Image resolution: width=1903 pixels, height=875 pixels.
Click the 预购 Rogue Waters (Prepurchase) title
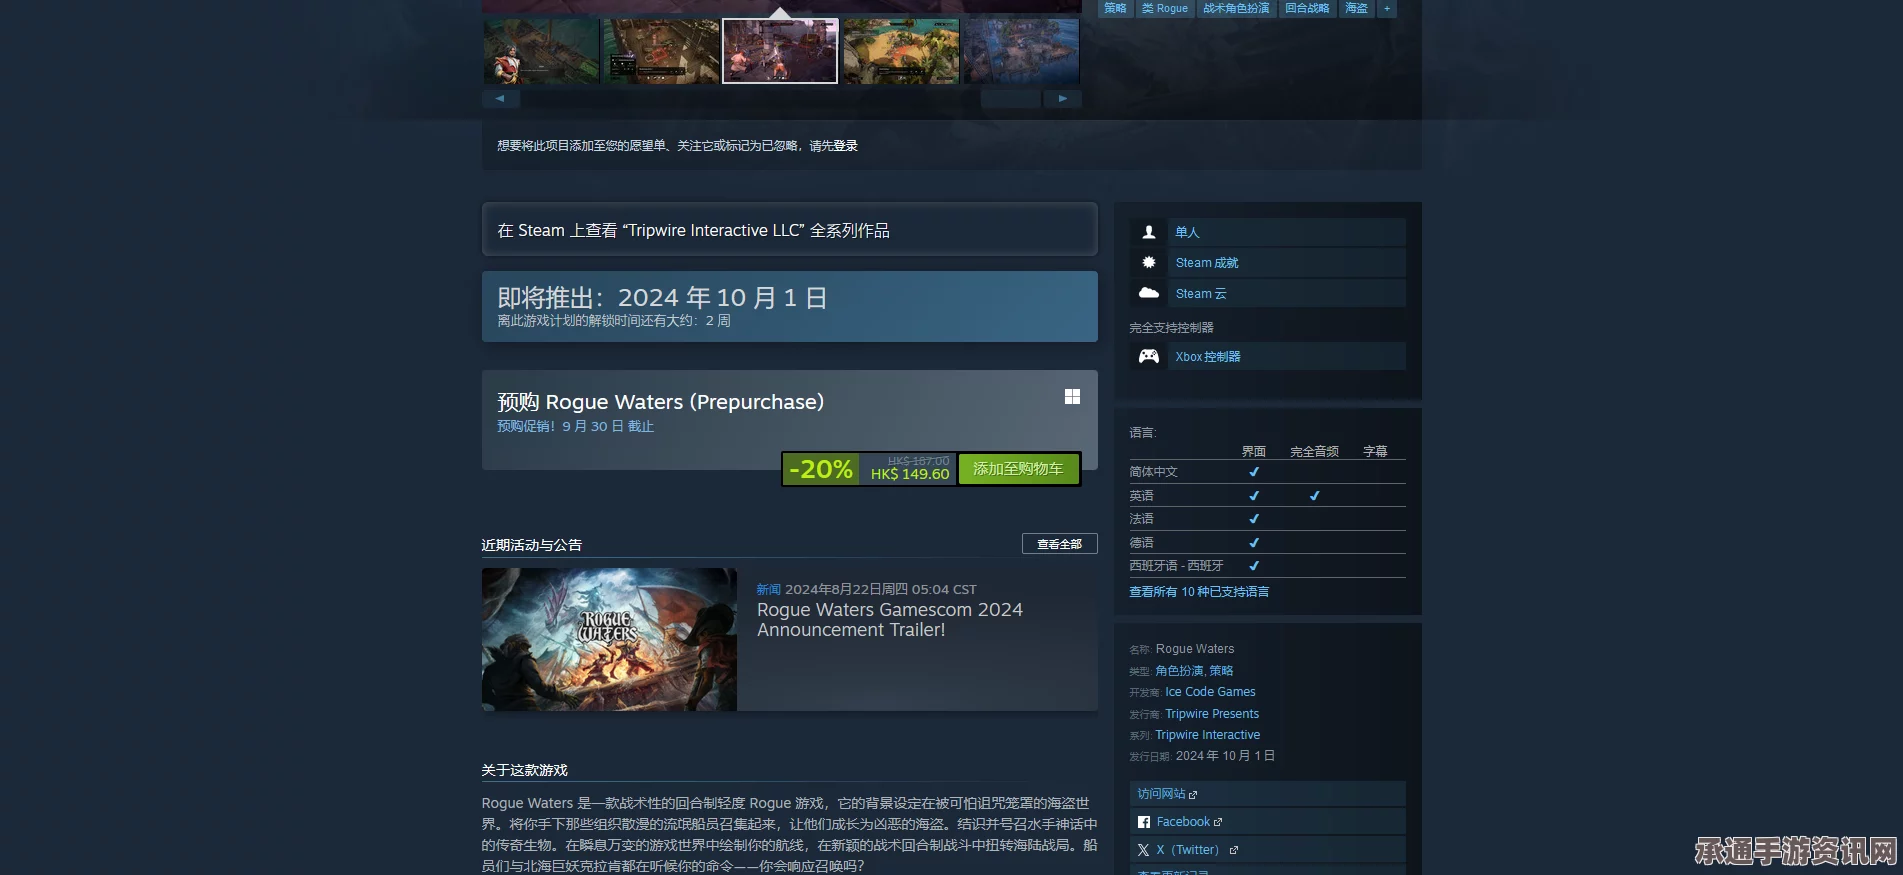pyautogui.click(x=660, y=402)
